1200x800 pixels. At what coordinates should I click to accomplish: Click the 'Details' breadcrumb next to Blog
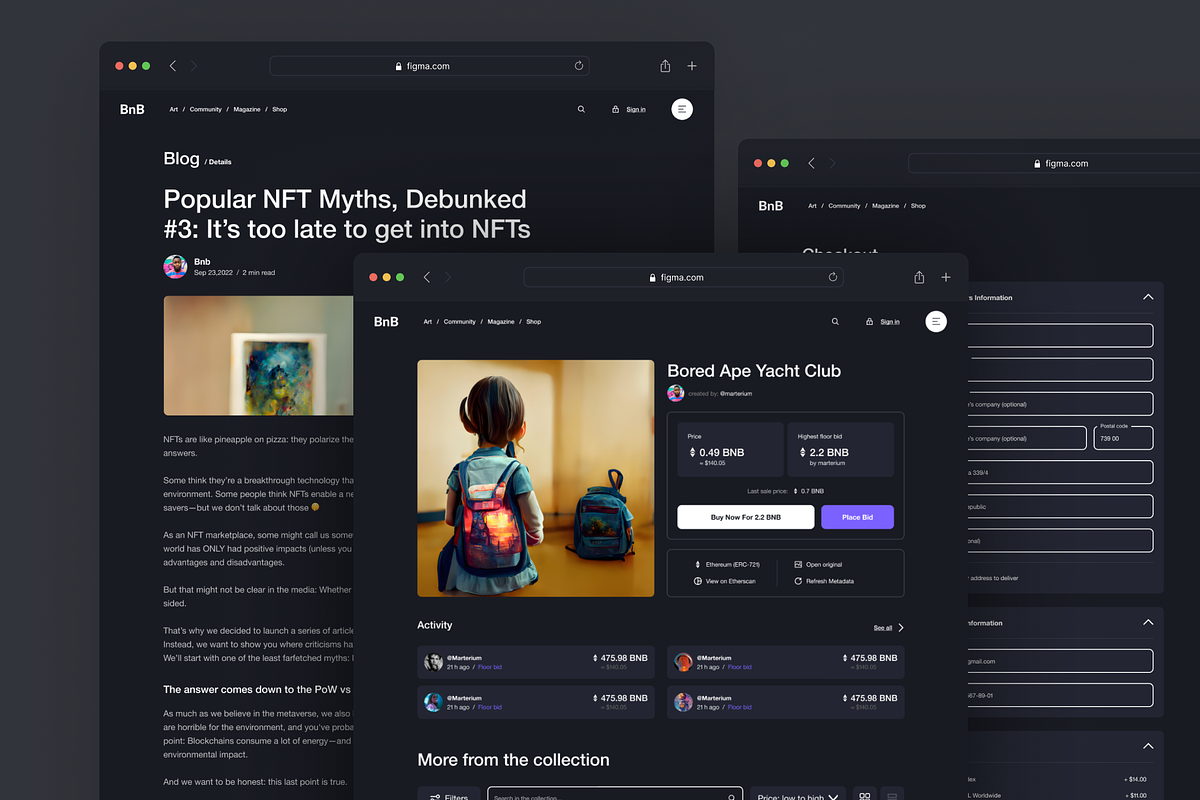coord(219,161)
